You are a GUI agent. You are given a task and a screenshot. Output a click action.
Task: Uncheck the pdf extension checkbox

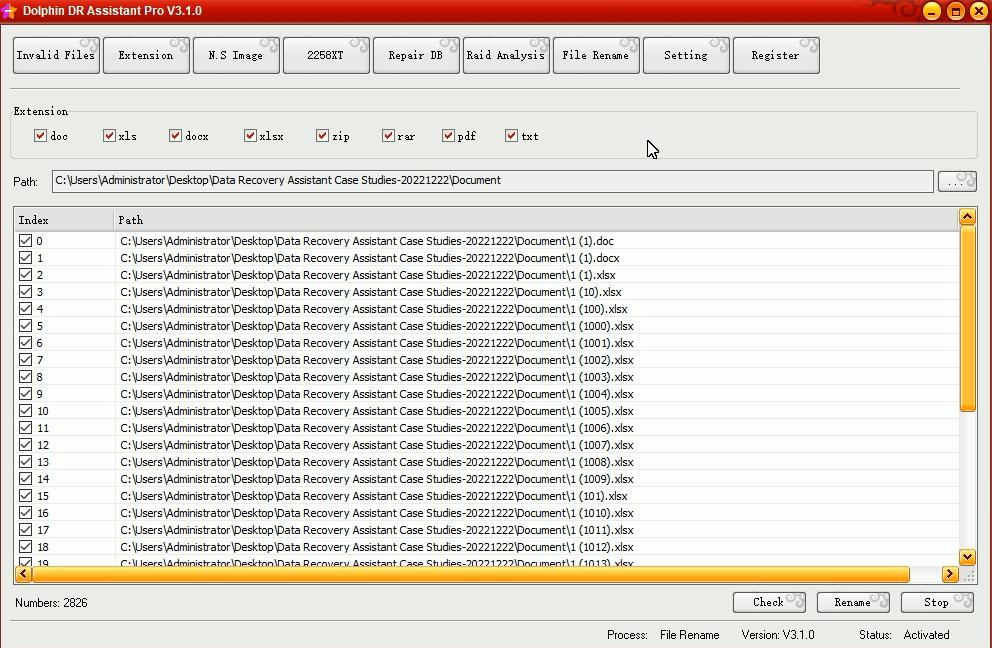pos(449,135)
